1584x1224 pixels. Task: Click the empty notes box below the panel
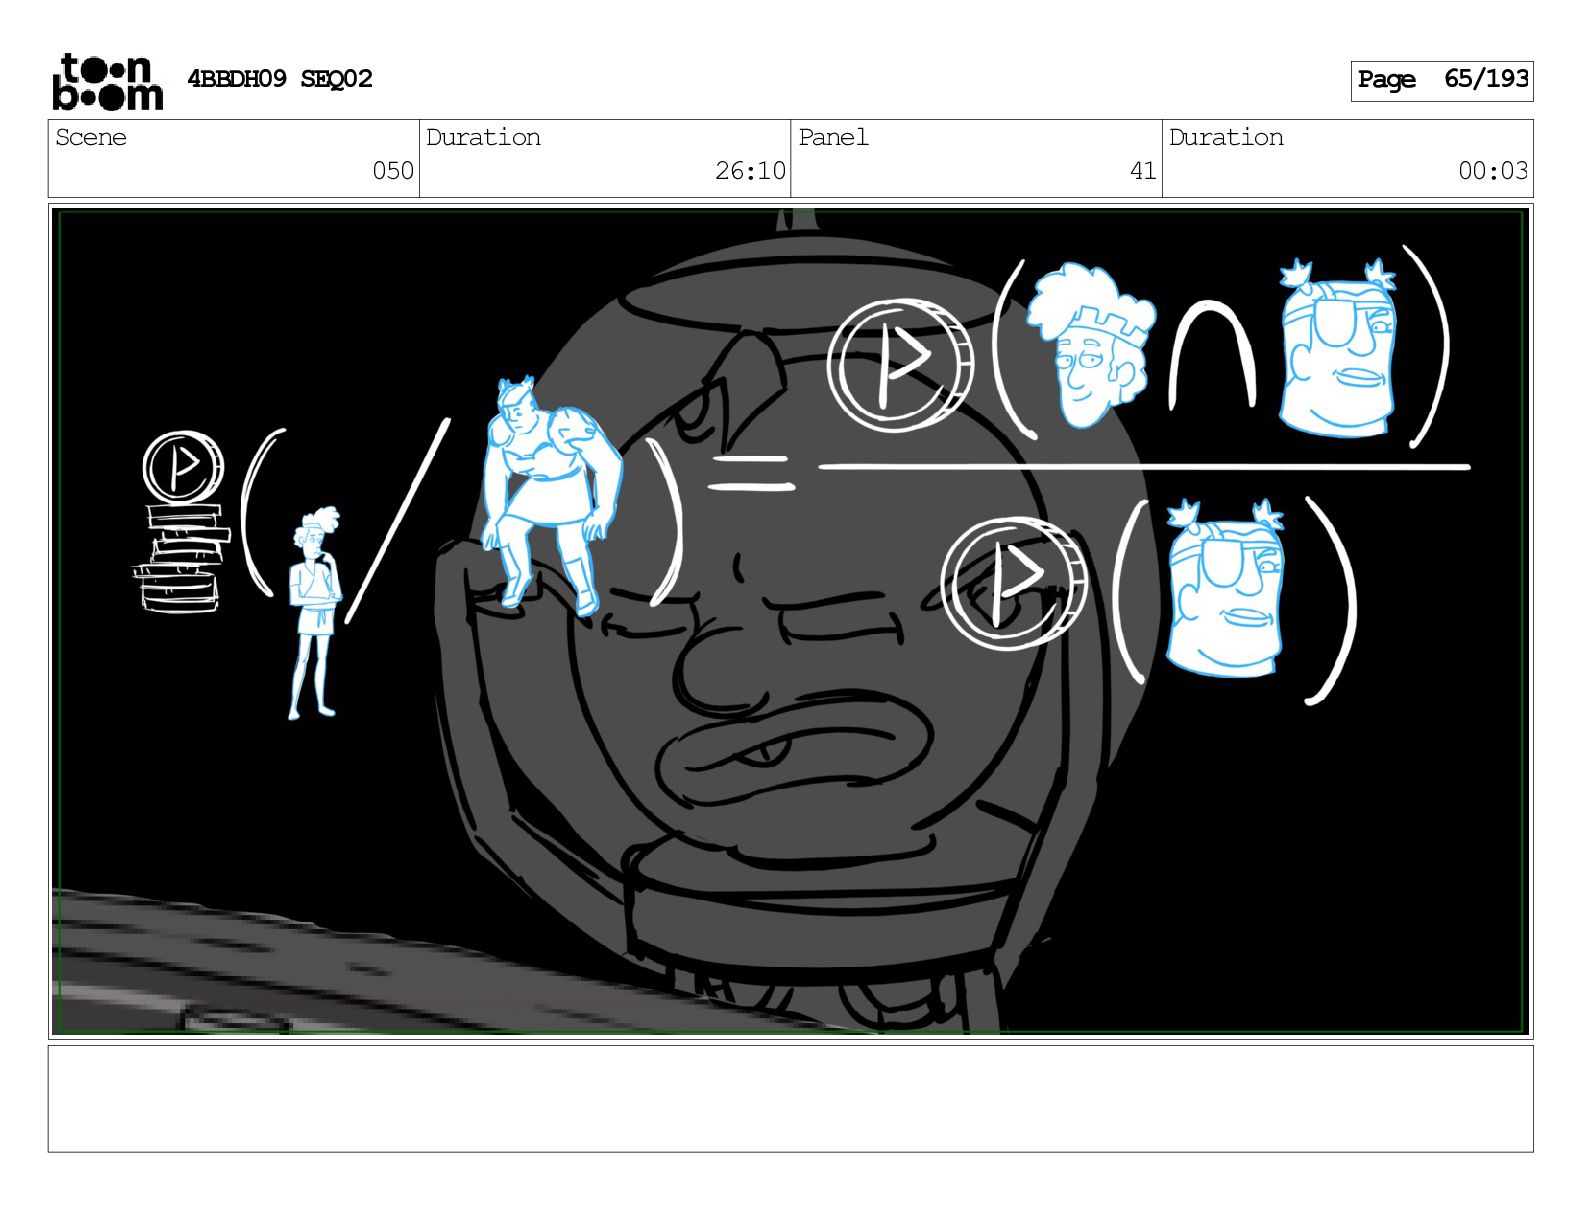tap(791, 1099)
